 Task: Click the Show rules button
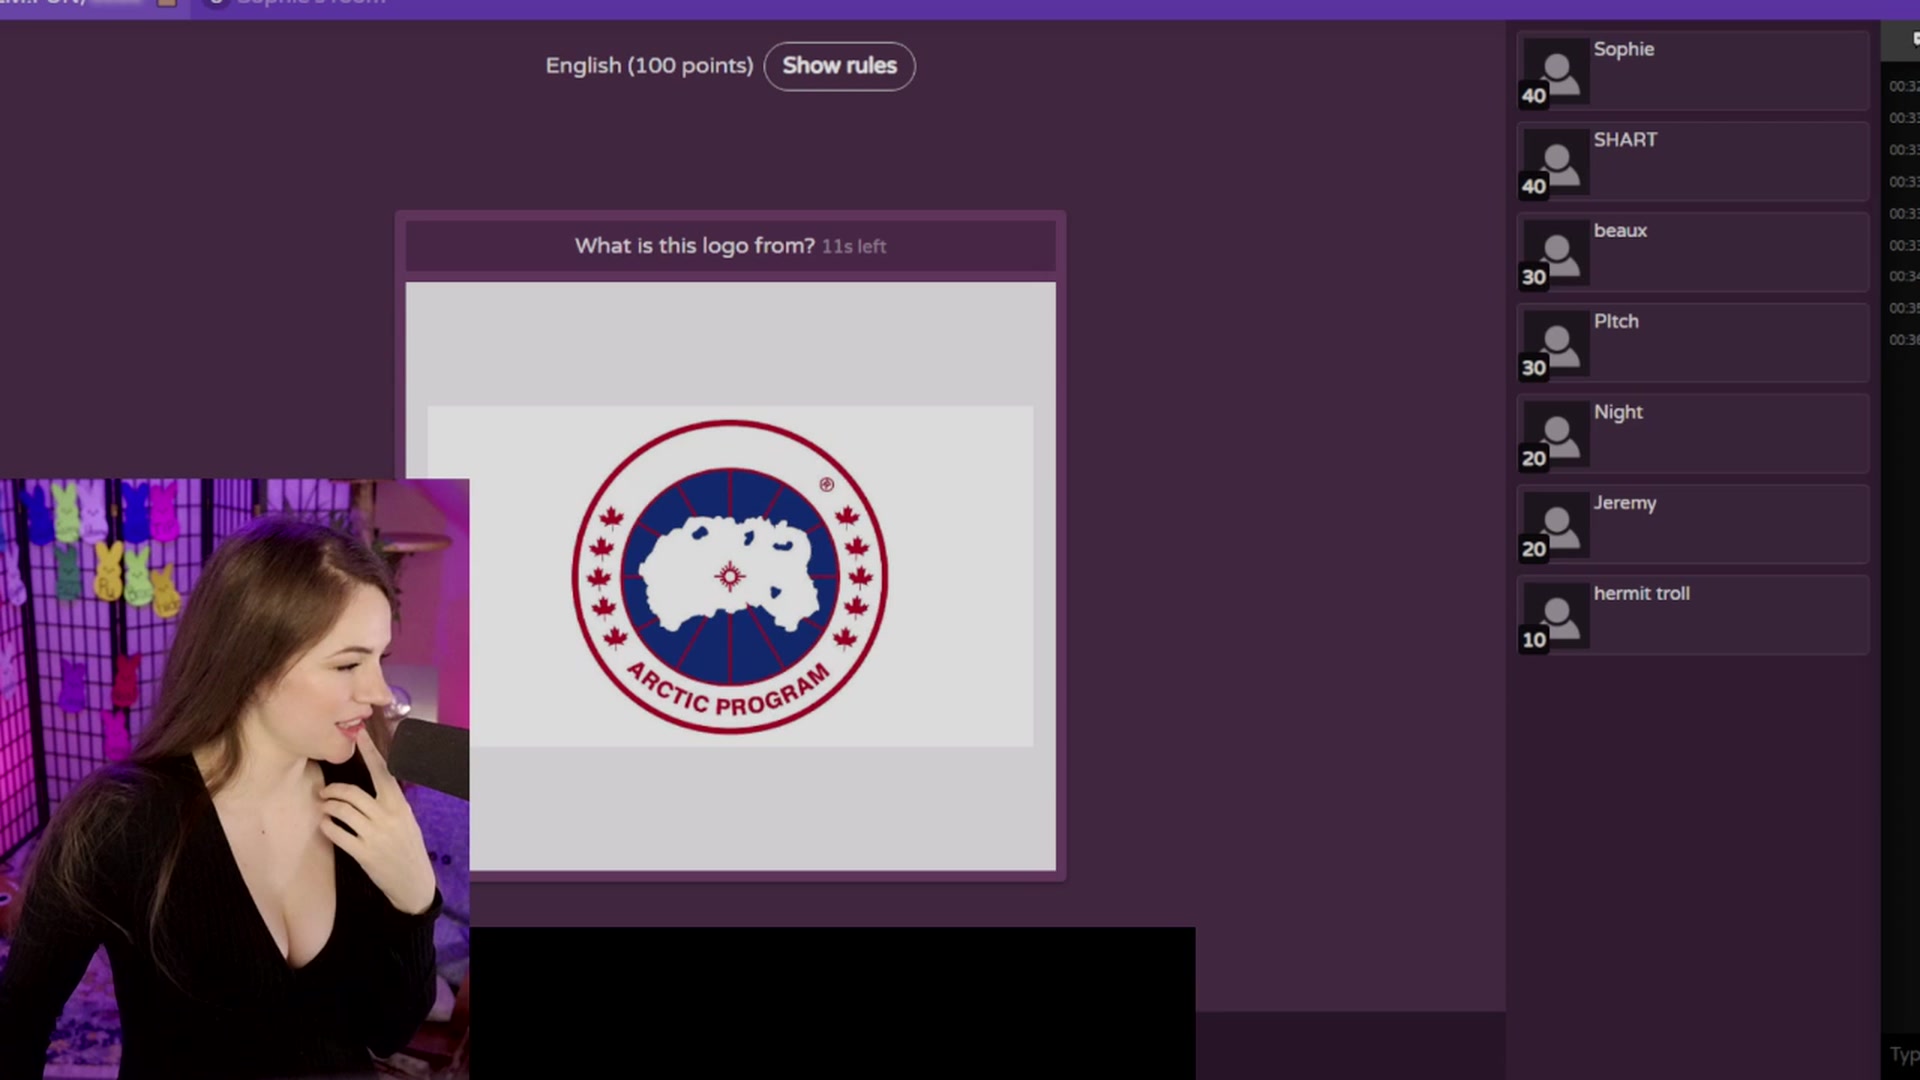tap(839, 66)
